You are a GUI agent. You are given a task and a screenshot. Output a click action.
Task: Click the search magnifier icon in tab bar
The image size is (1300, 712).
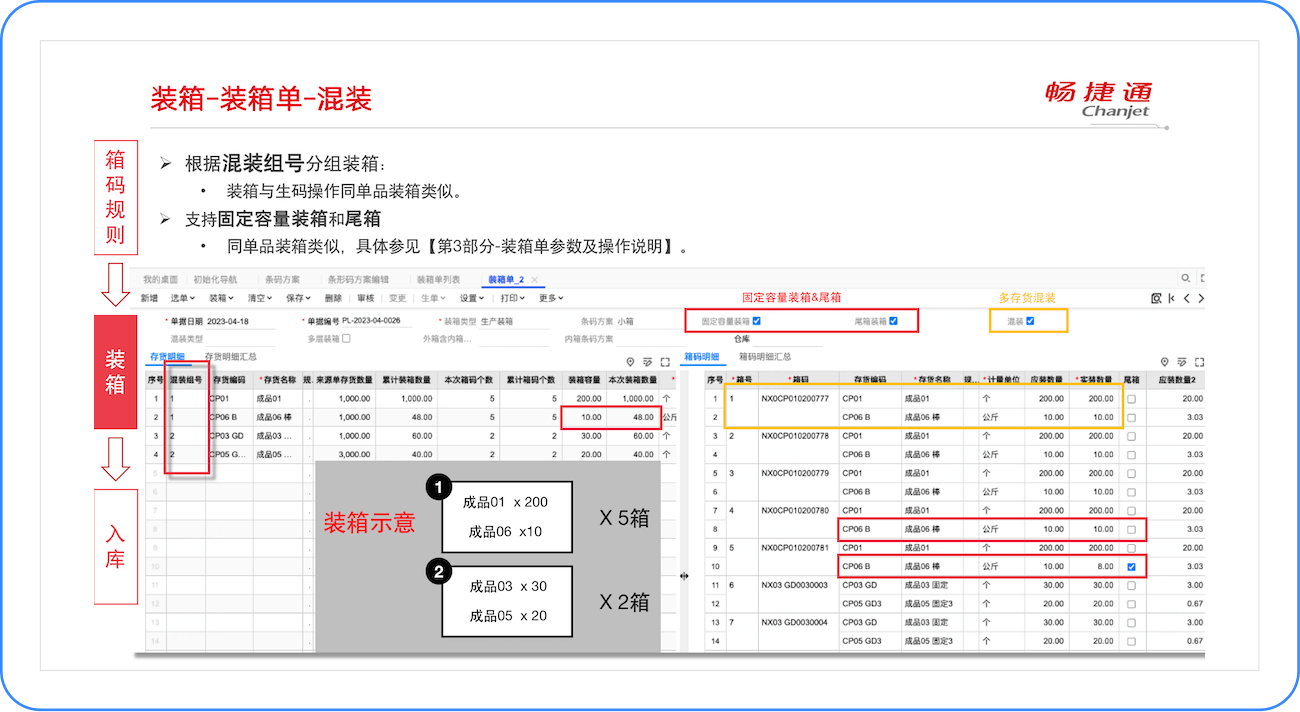pyautogui.click(x=1186, y=279)
